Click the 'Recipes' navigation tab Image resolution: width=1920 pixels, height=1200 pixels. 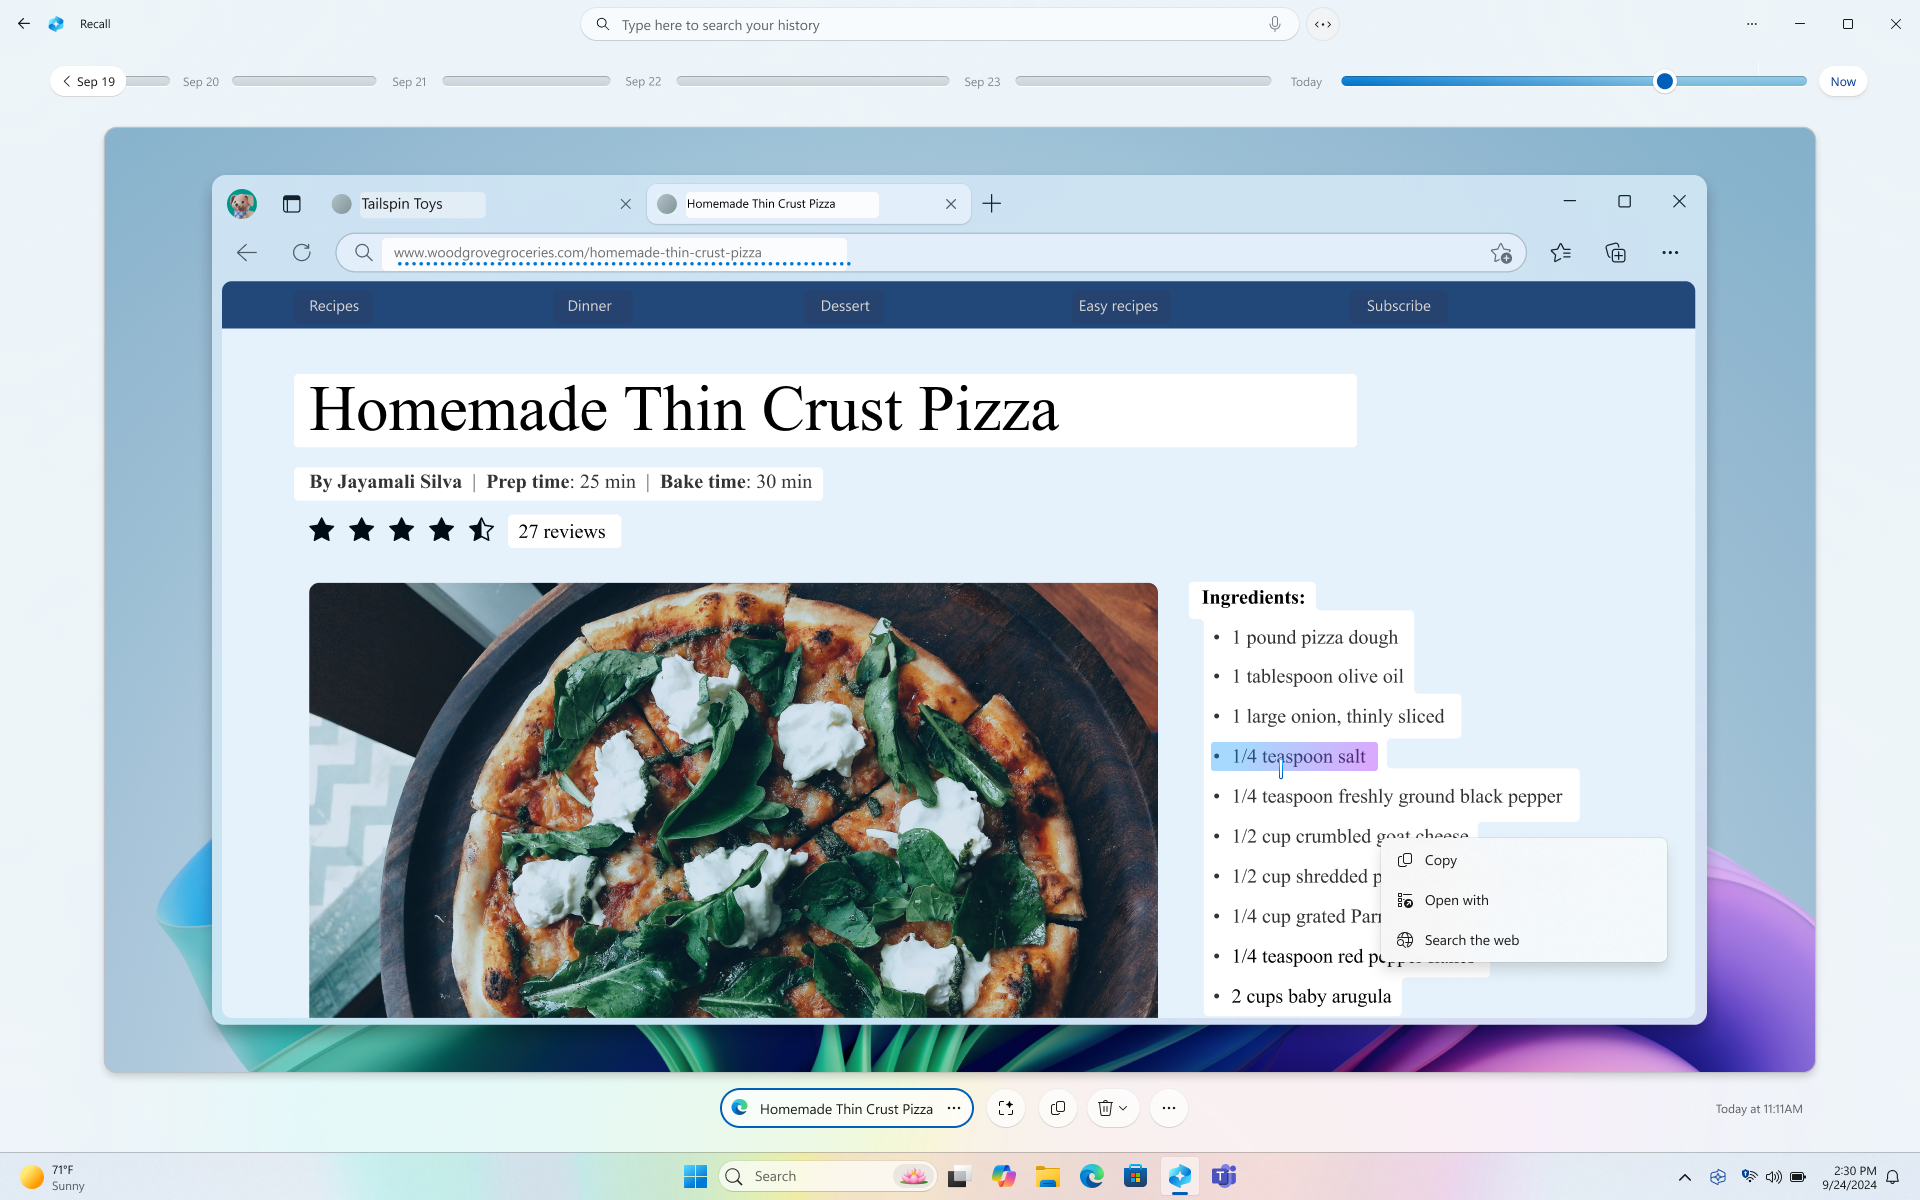pyautogui.click(x=333, y=306)
